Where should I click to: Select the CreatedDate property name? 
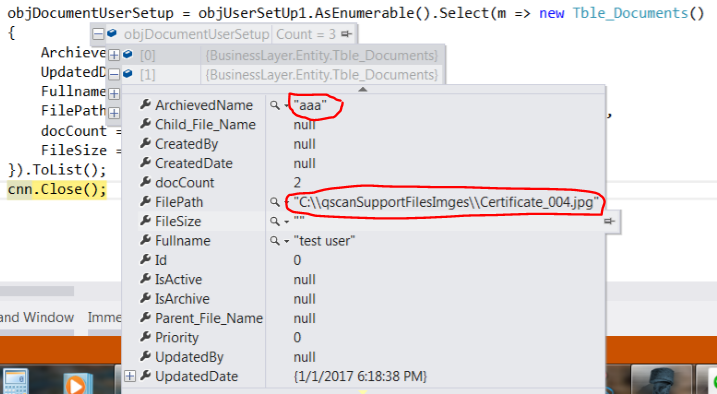(194, 163)
